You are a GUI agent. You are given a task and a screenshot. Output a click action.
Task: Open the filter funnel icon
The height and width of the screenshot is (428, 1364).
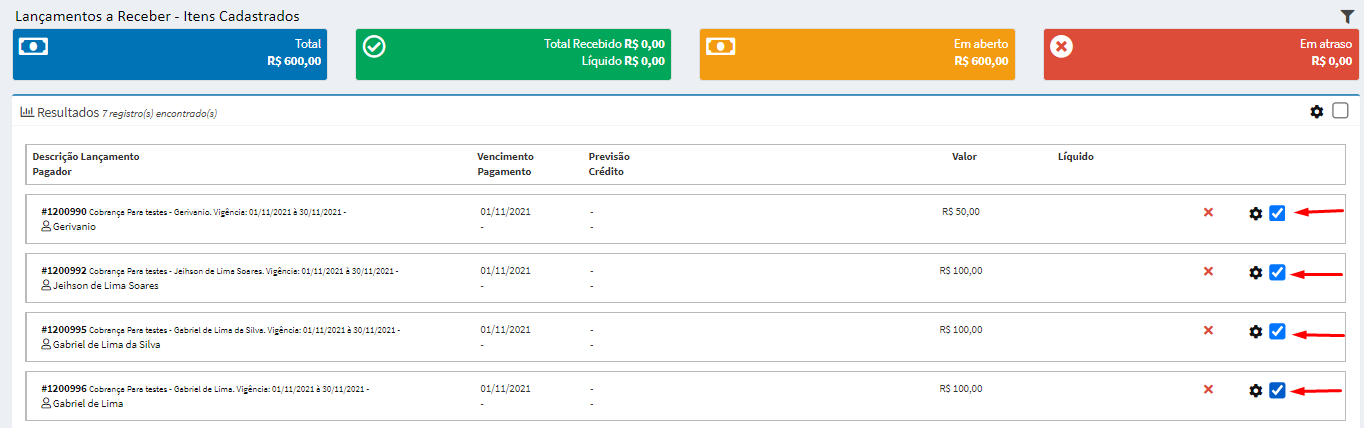1346,16
